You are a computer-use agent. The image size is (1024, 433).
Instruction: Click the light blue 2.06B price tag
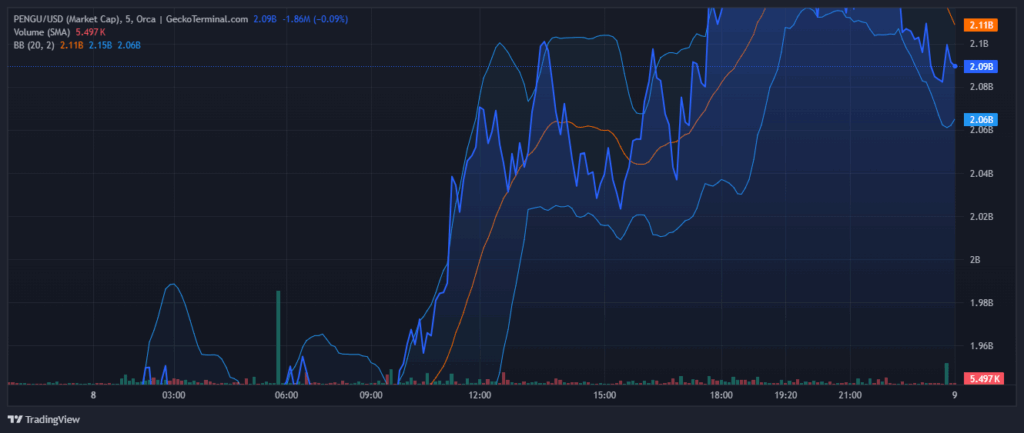(980, 120)
